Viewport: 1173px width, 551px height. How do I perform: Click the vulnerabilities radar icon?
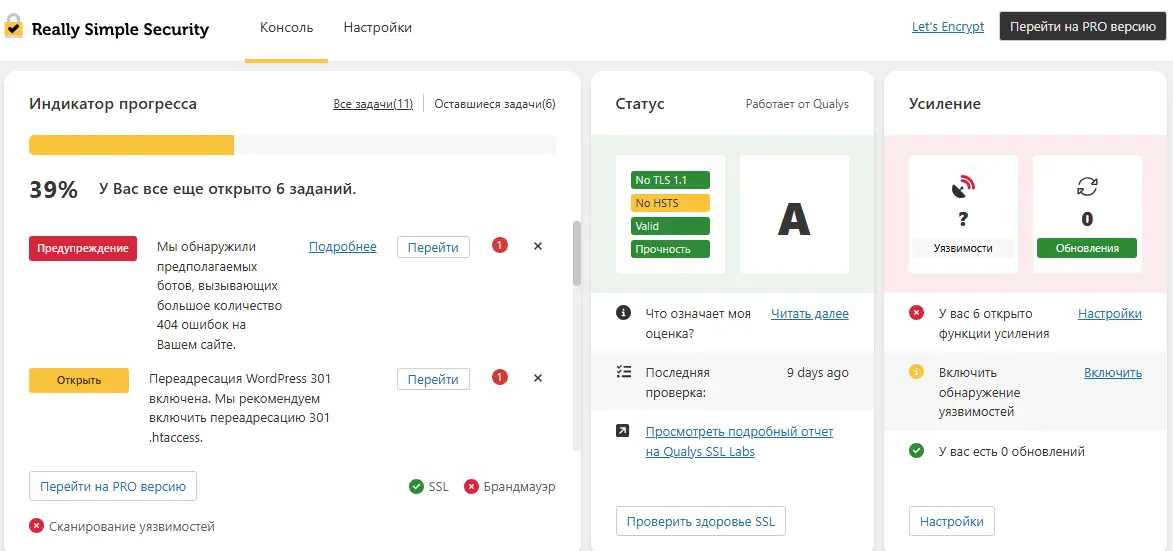click(963, 187)
